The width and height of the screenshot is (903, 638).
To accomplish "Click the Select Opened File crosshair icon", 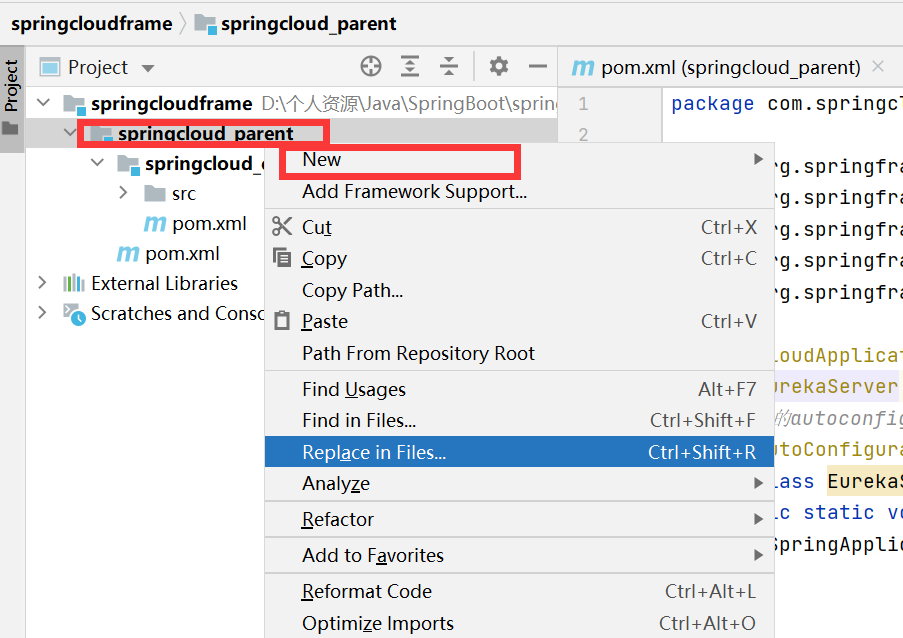I will point(370,66).
